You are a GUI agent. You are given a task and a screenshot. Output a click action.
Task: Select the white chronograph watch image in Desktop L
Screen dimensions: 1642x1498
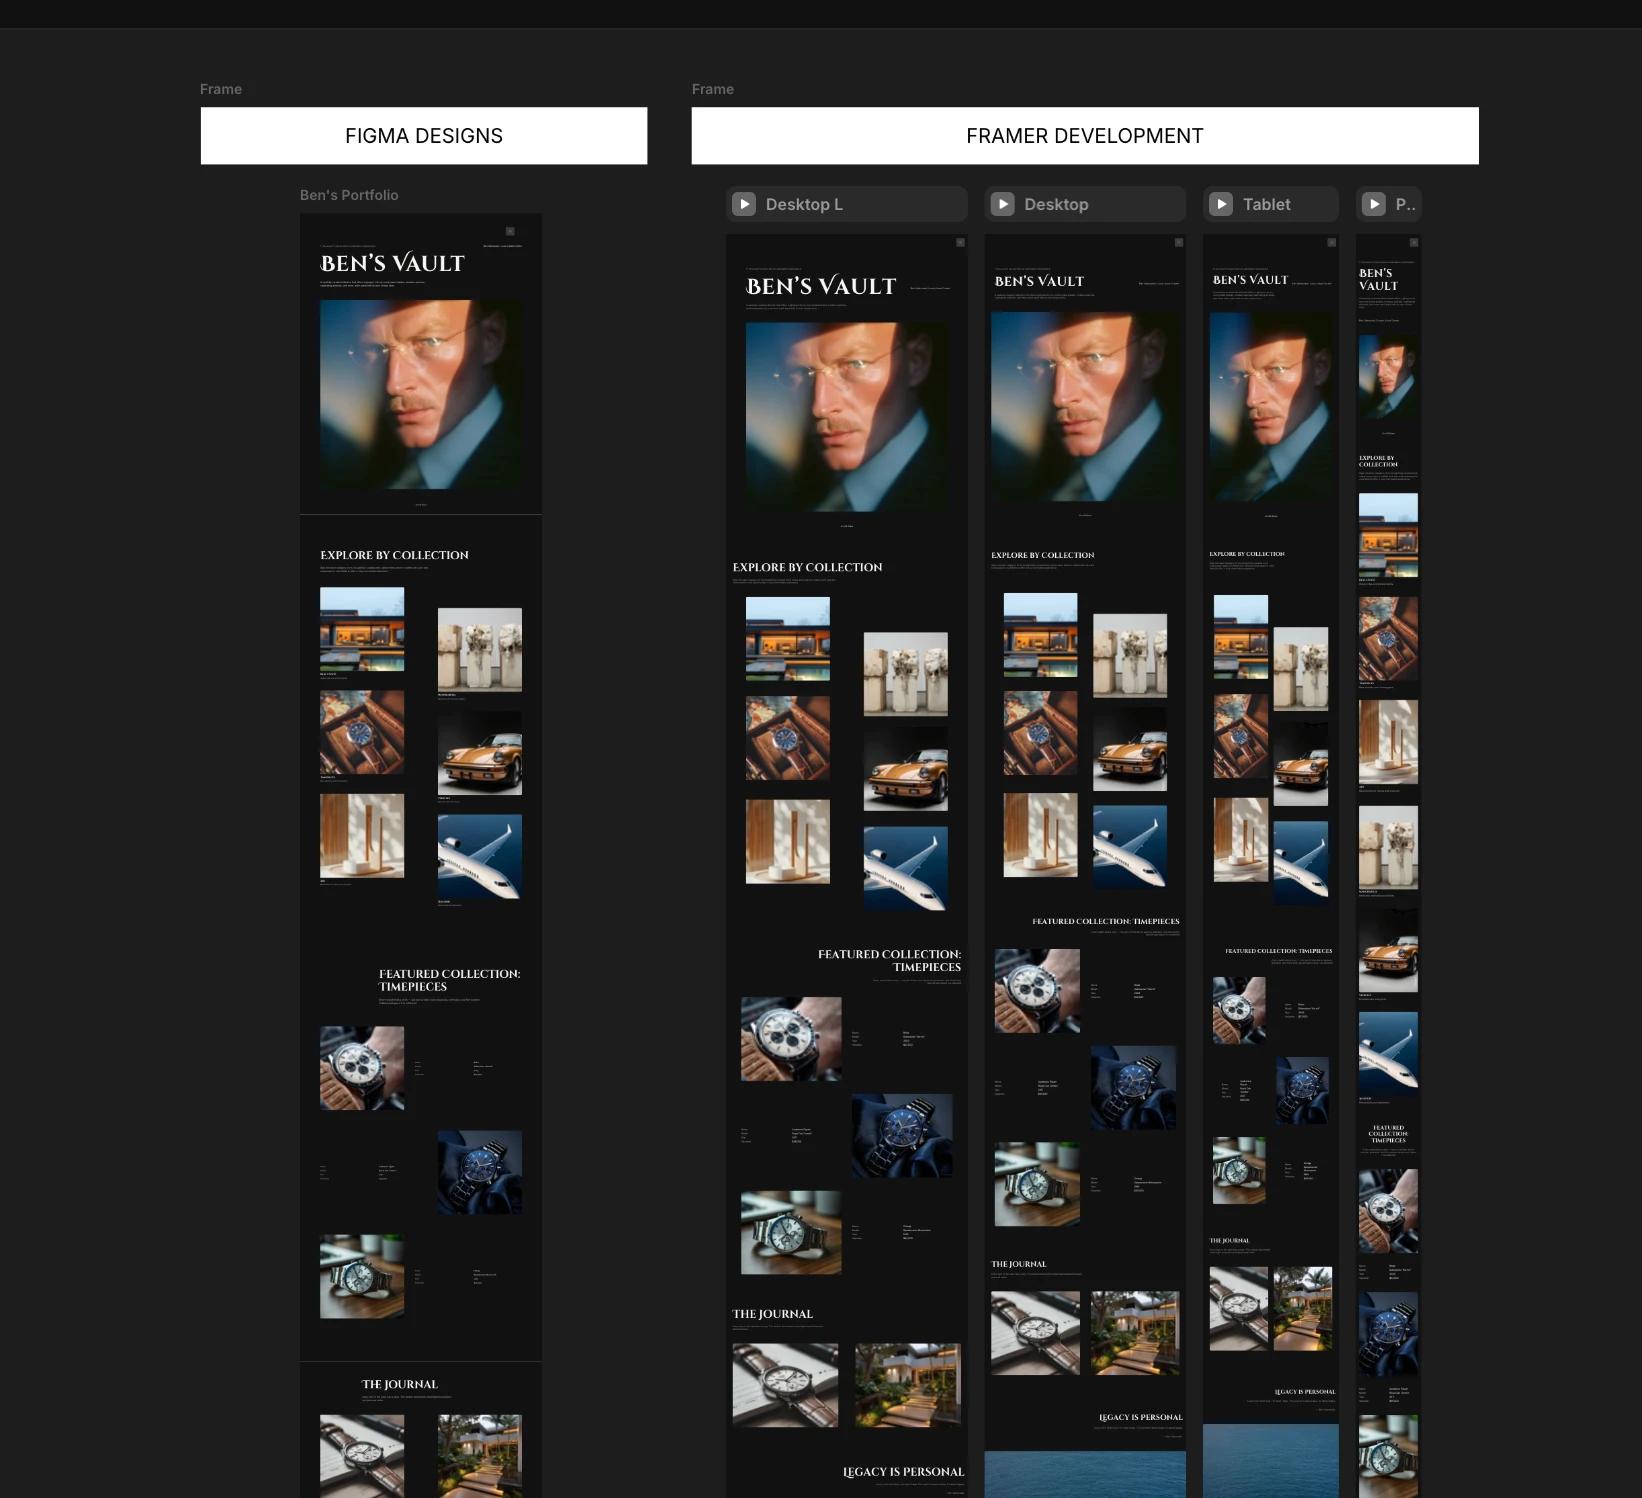point(791,1039)
